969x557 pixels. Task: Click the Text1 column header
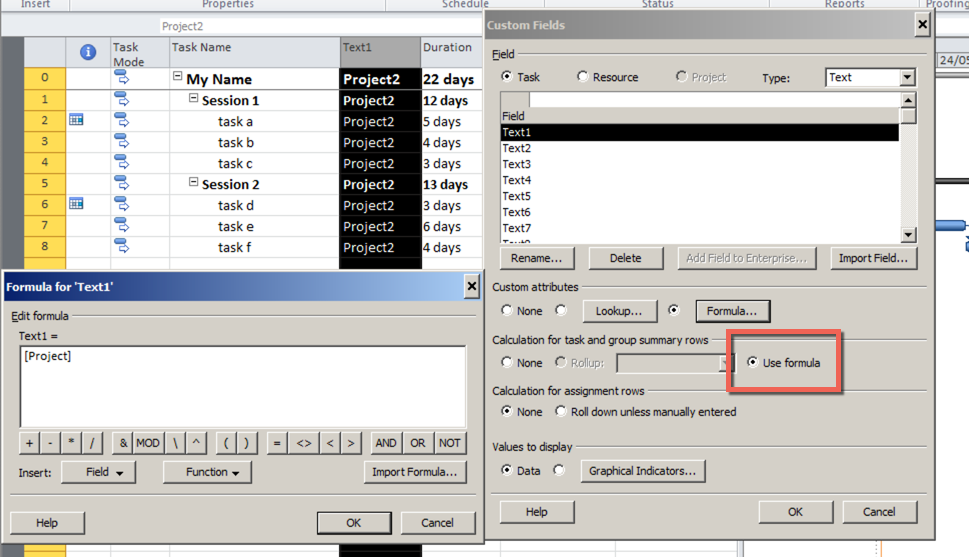point(380,53)
